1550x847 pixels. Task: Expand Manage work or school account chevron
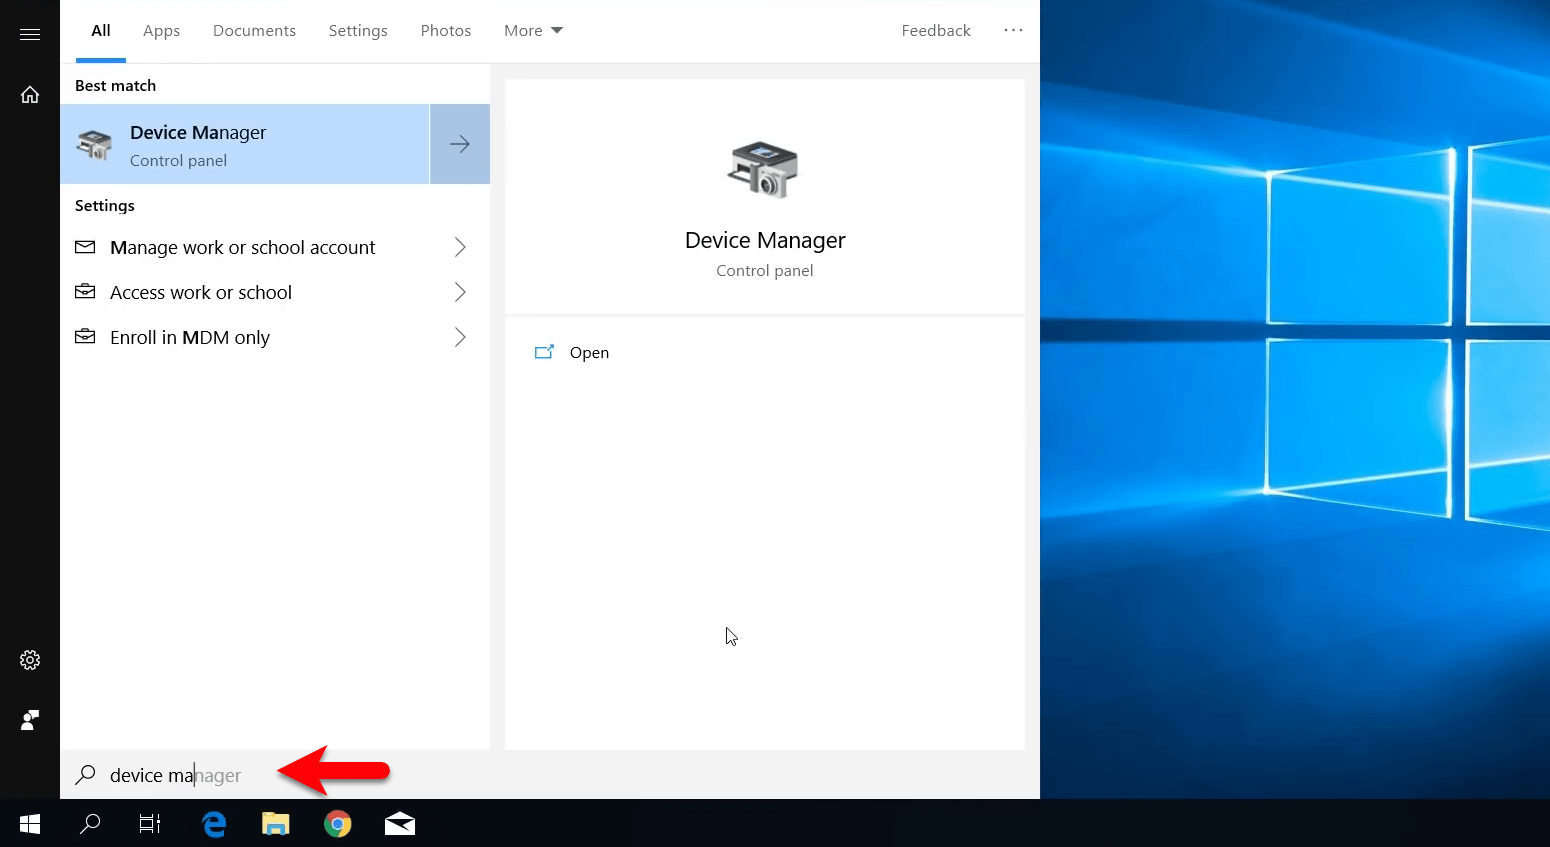(460, 247)
